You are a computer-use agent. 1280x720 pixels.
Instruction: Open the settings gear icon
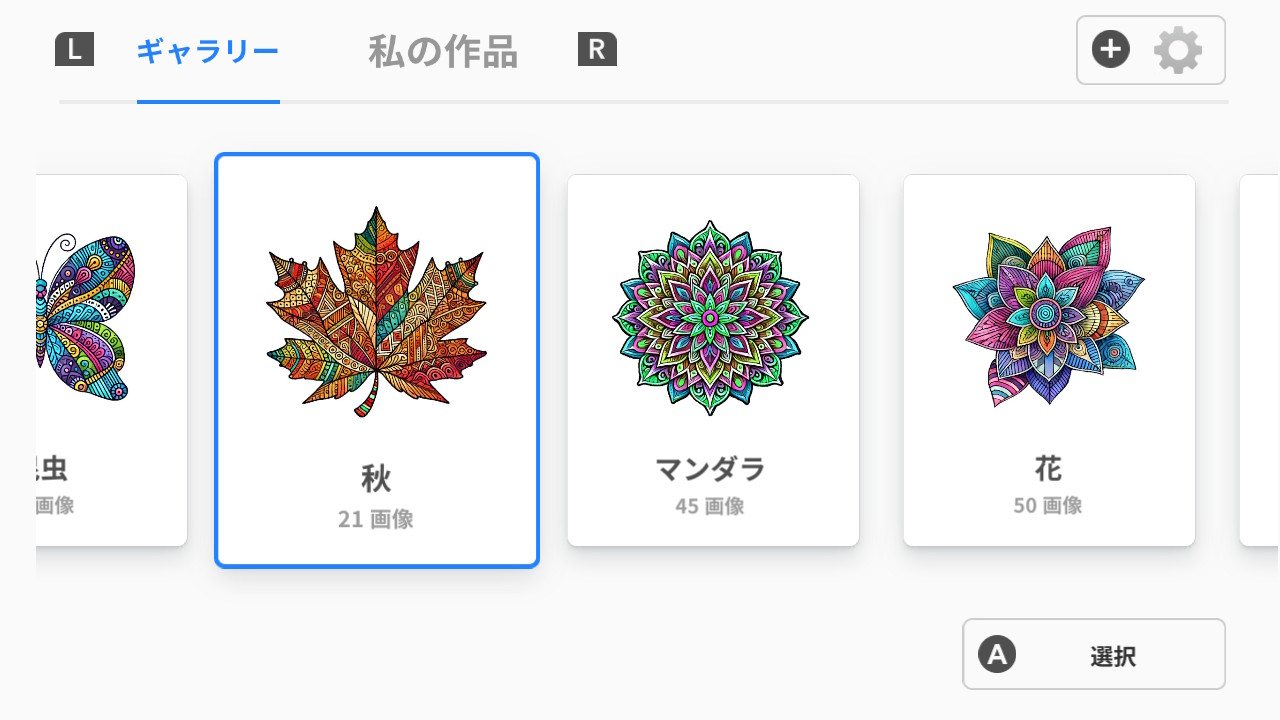tap(1178, 50)
